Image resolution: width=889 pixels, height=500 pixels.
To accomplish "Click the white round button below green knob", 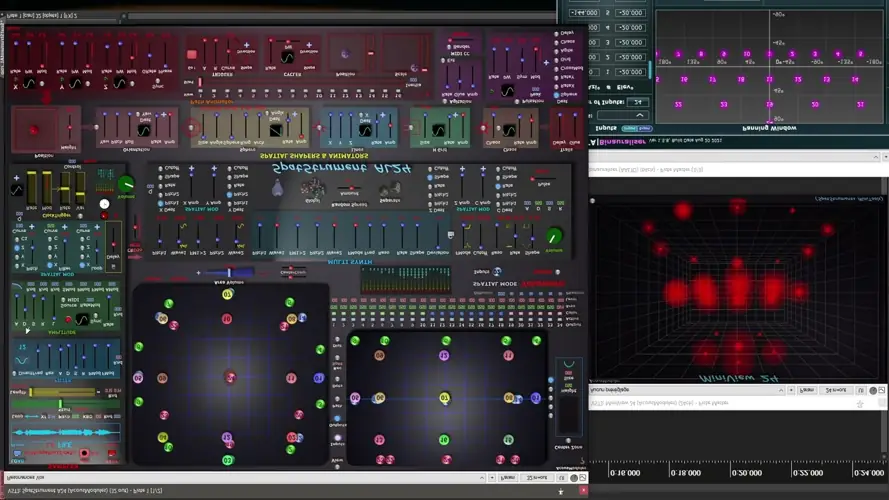I will pyautogui.click(x=104, y=204).
